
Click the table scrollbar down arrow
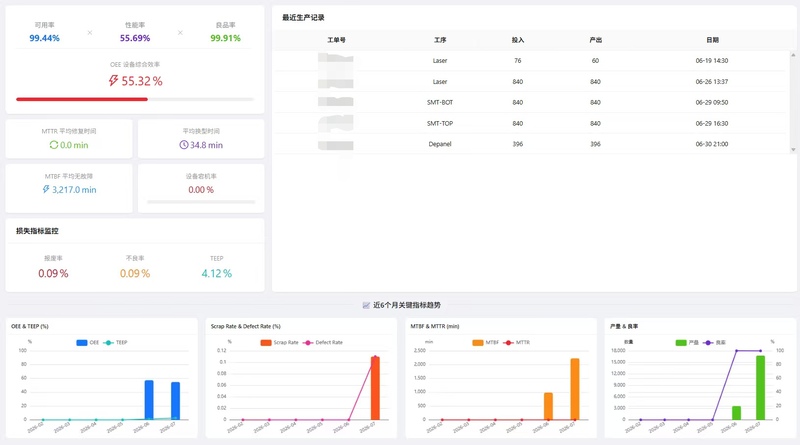click(793, 150)
